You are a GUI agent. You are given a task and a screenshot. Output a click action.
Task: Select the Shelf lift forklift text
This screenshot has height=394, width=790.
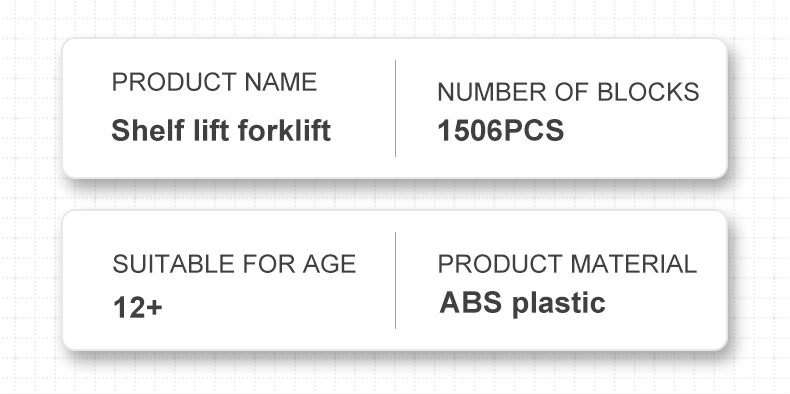(221, 130)
